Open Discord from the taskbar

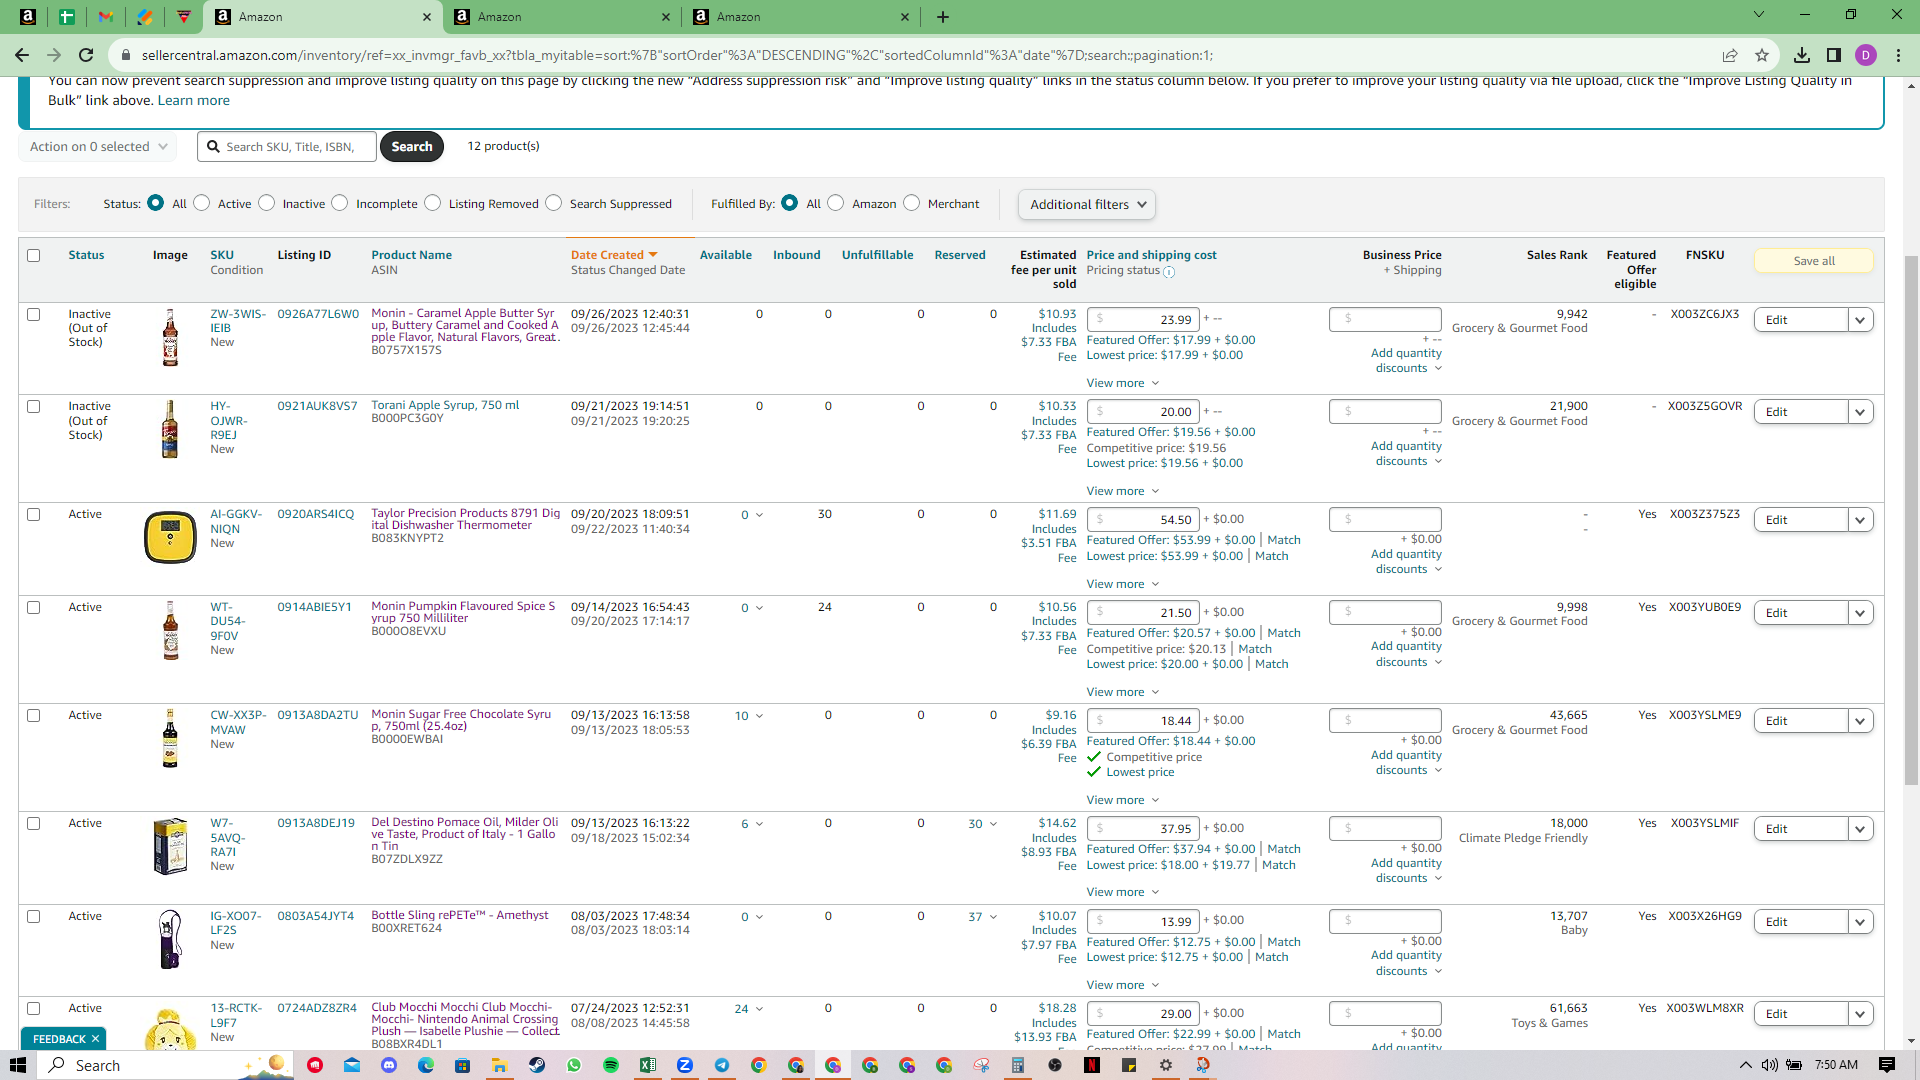click(389, 1065)
